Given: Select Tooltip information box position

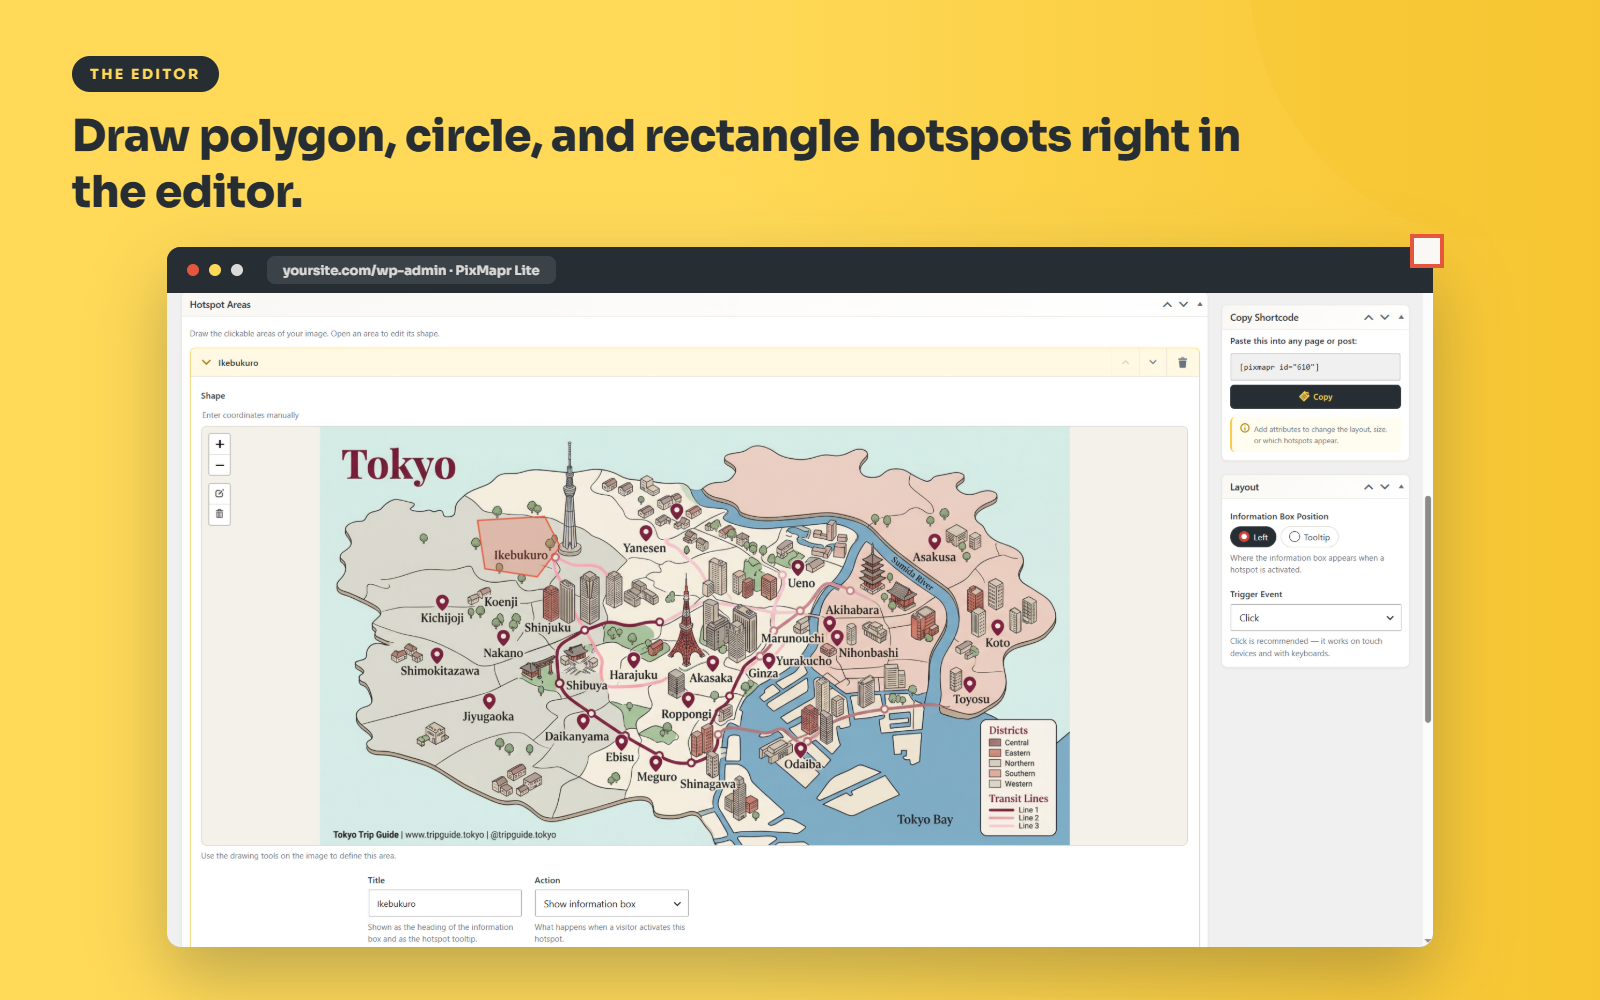Looking at the screenshot, I should tap(1309, 537).
